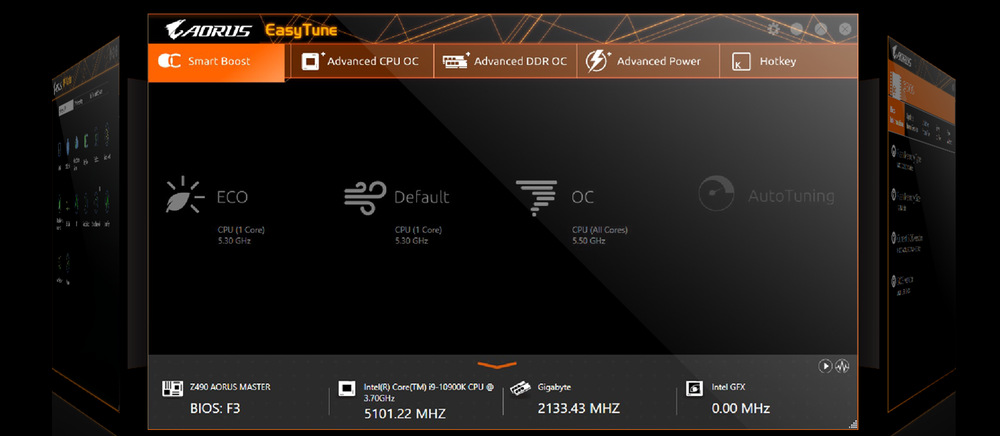This screenshot has height=436, width=1000.
Task: Switch to the Advanced CPU OC tab
Action: [362, 62]
